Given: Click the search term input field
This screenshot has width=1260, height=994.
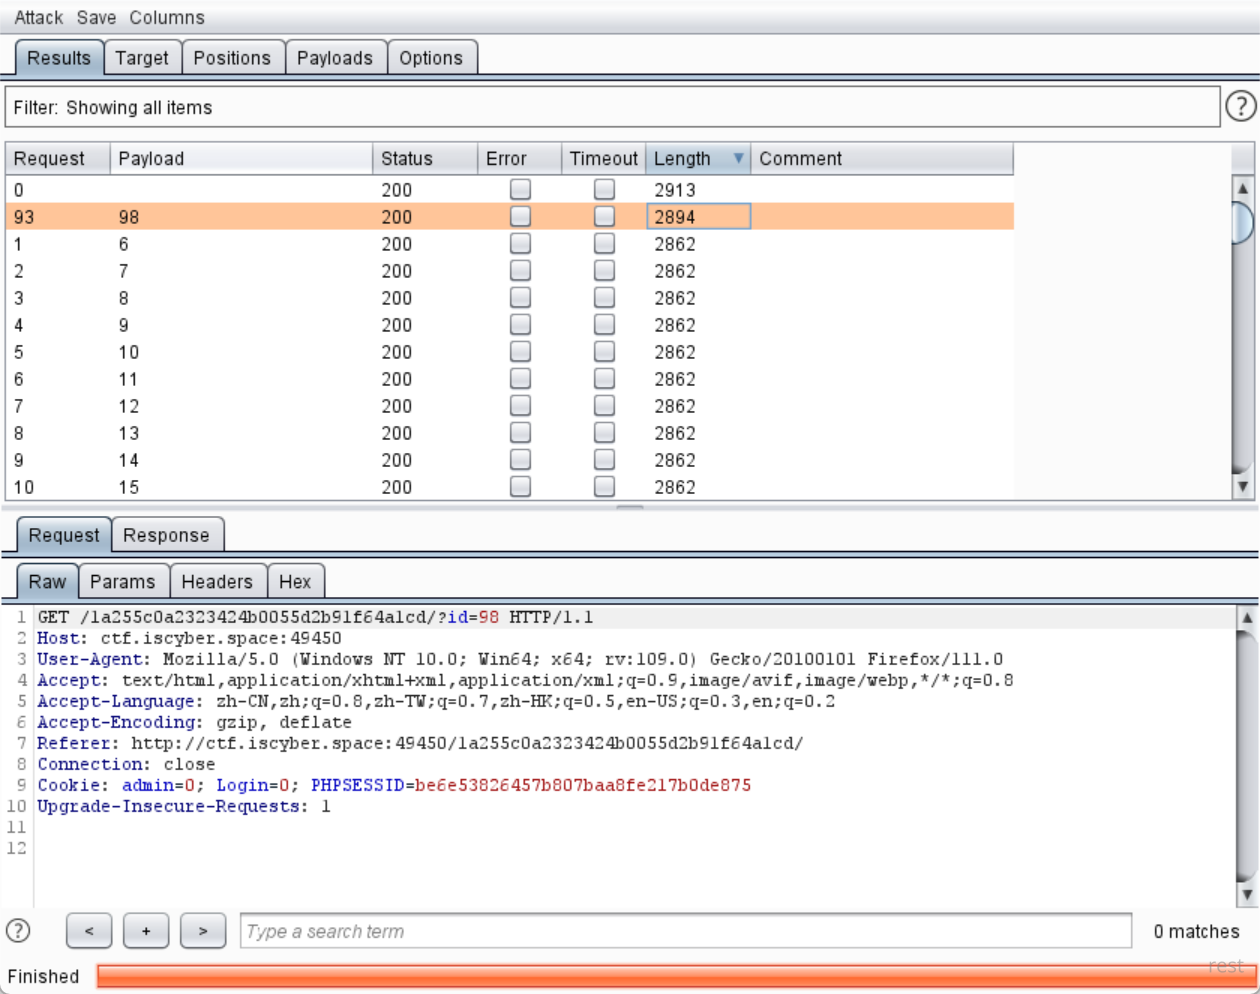Looking at the screenshot, I should [686, 931].
